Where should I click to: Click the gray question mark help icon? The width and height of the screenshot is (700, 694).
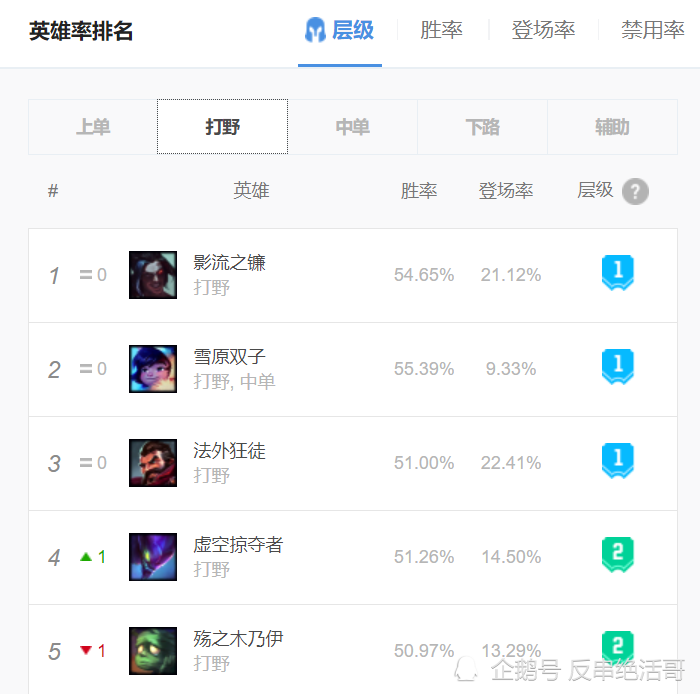pos(635,191)
